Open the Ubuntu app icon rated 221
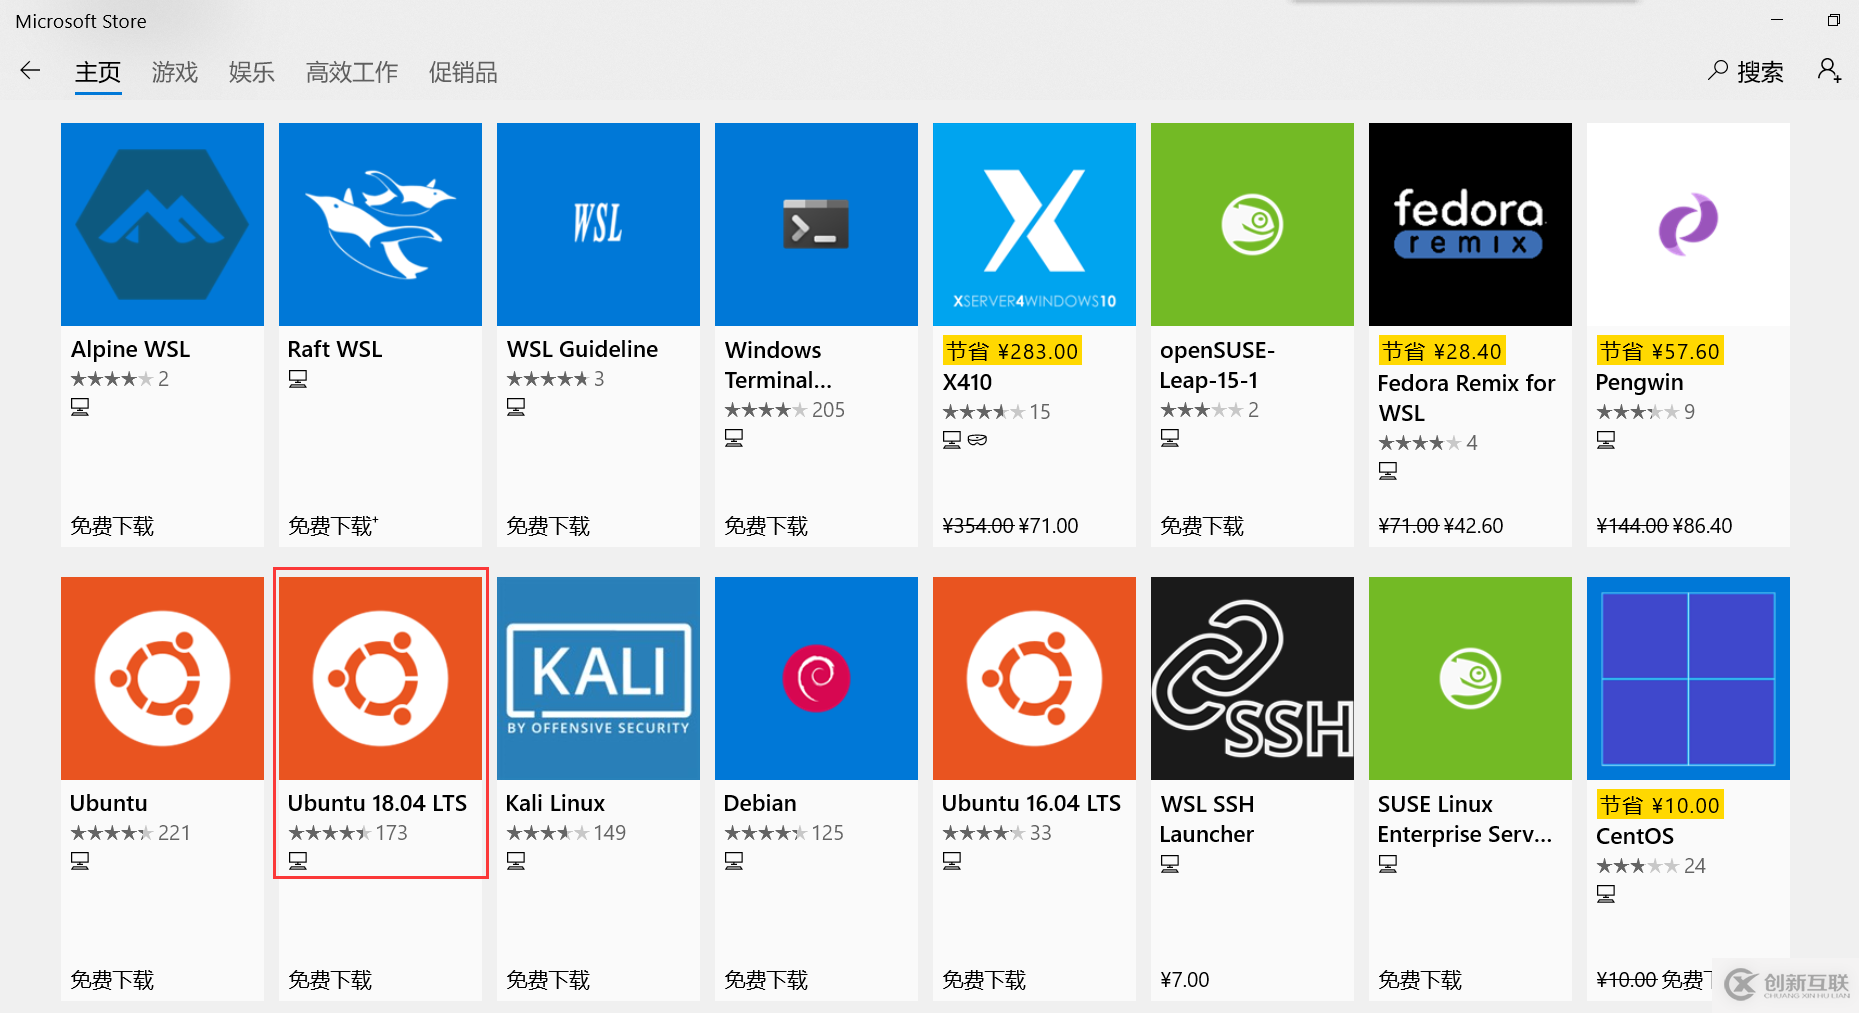The image size is (1859, 1013). 162,678
